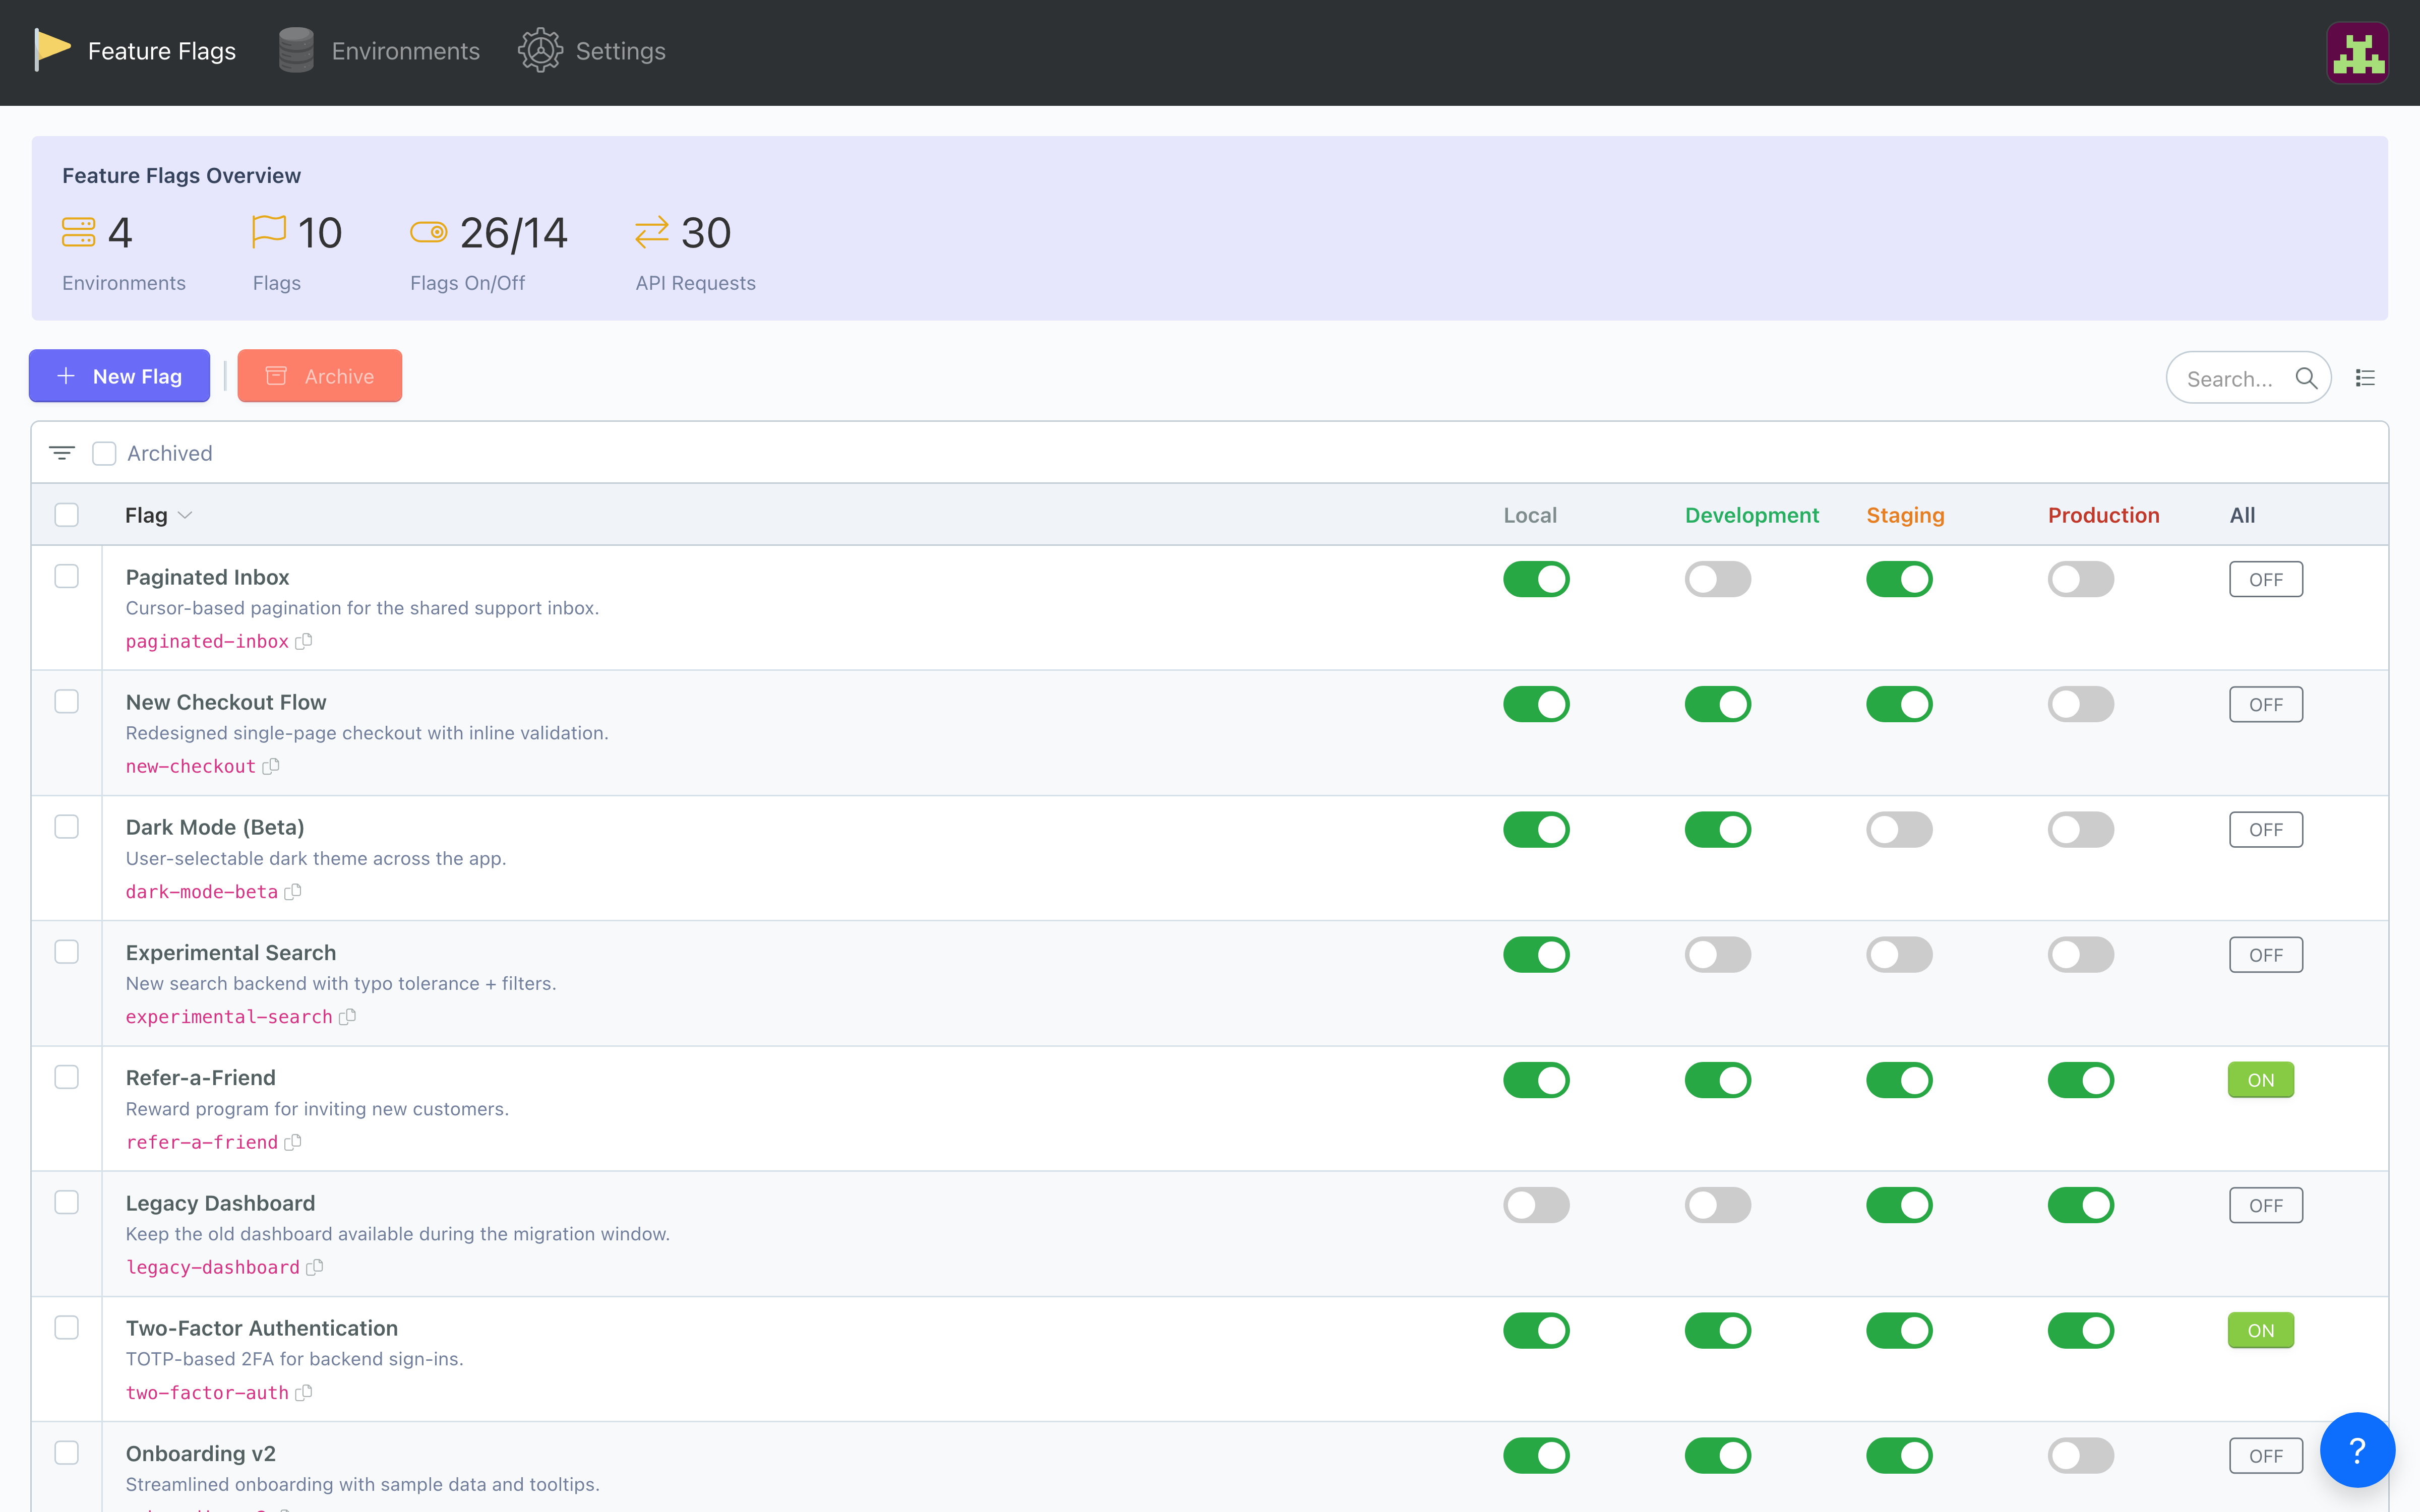Click the copy icon beside experimental-search
2420x1512 pixels.
[x=348, y=1017]
